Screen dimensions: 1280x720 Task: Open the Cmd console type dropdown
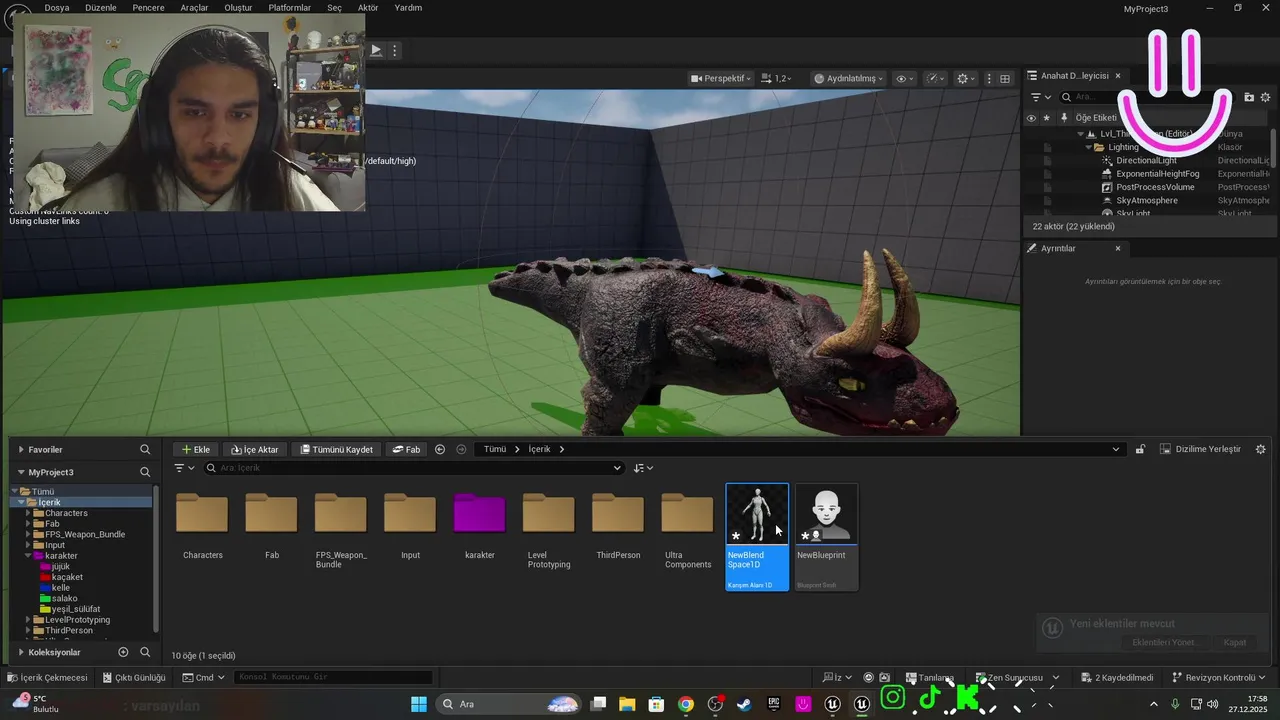203,678
